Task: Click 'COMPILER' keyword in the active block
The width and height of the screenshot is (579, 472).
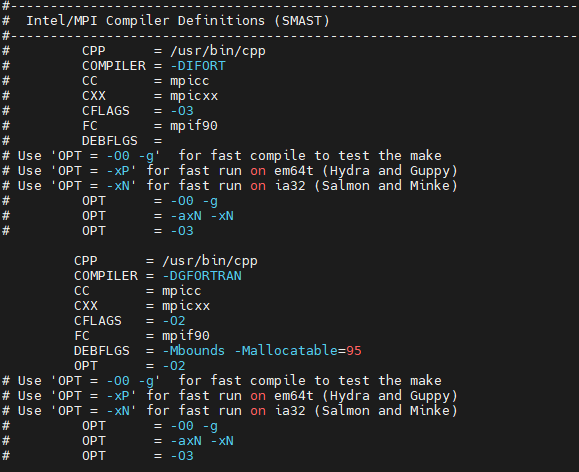Action: pyautogui.click(x=106, y=276)
